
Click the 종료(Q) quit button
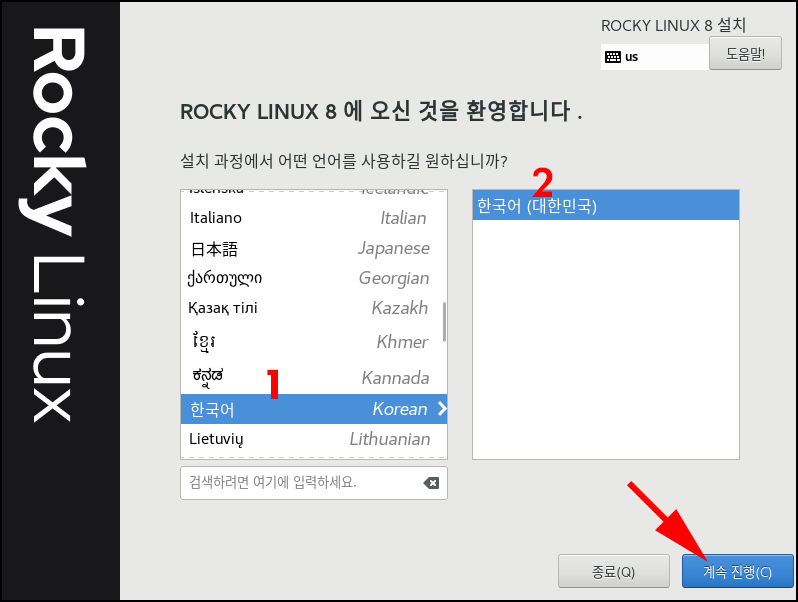[x=613, y=571]
